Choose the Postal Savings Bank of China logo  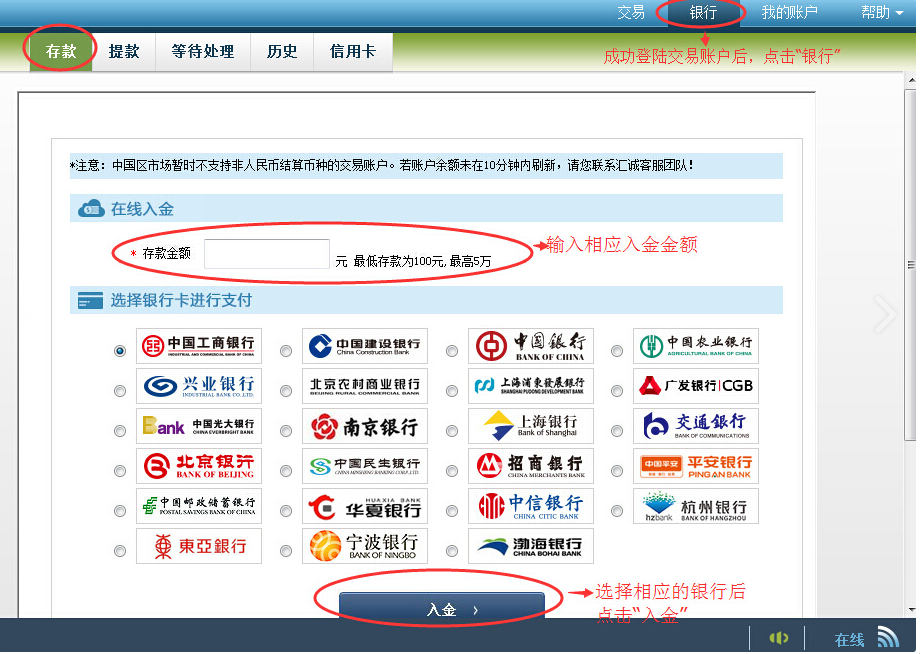pos(199,507)
